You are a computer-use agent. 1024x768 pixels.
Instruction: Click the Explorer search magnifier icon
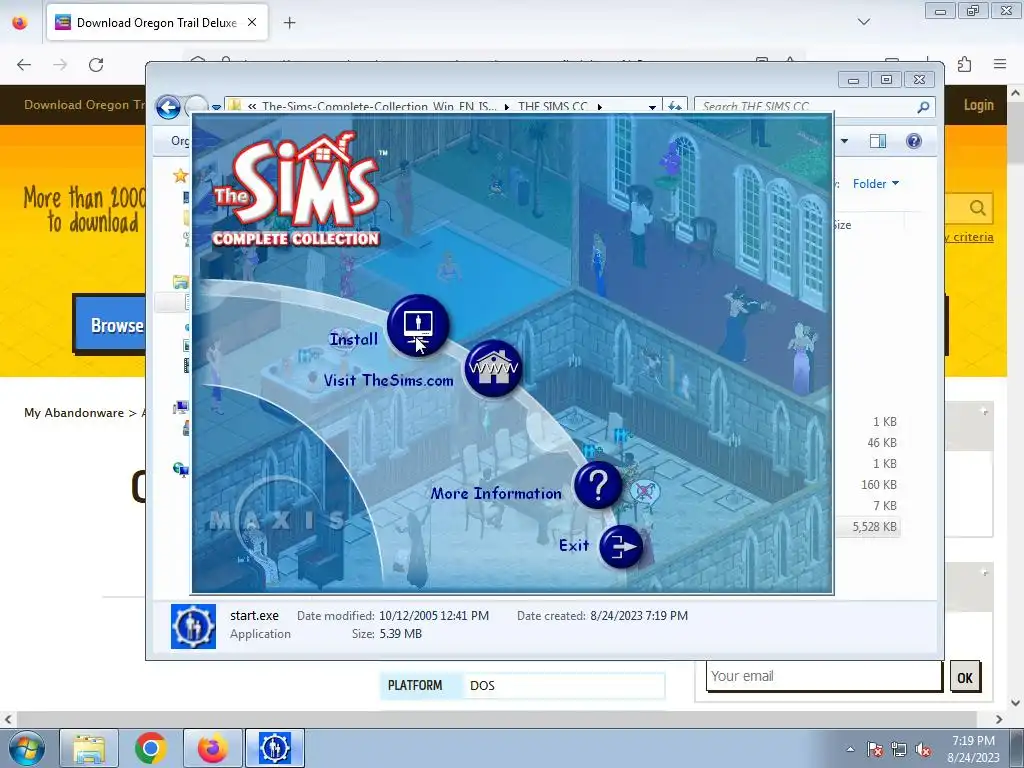click(923, 106)
